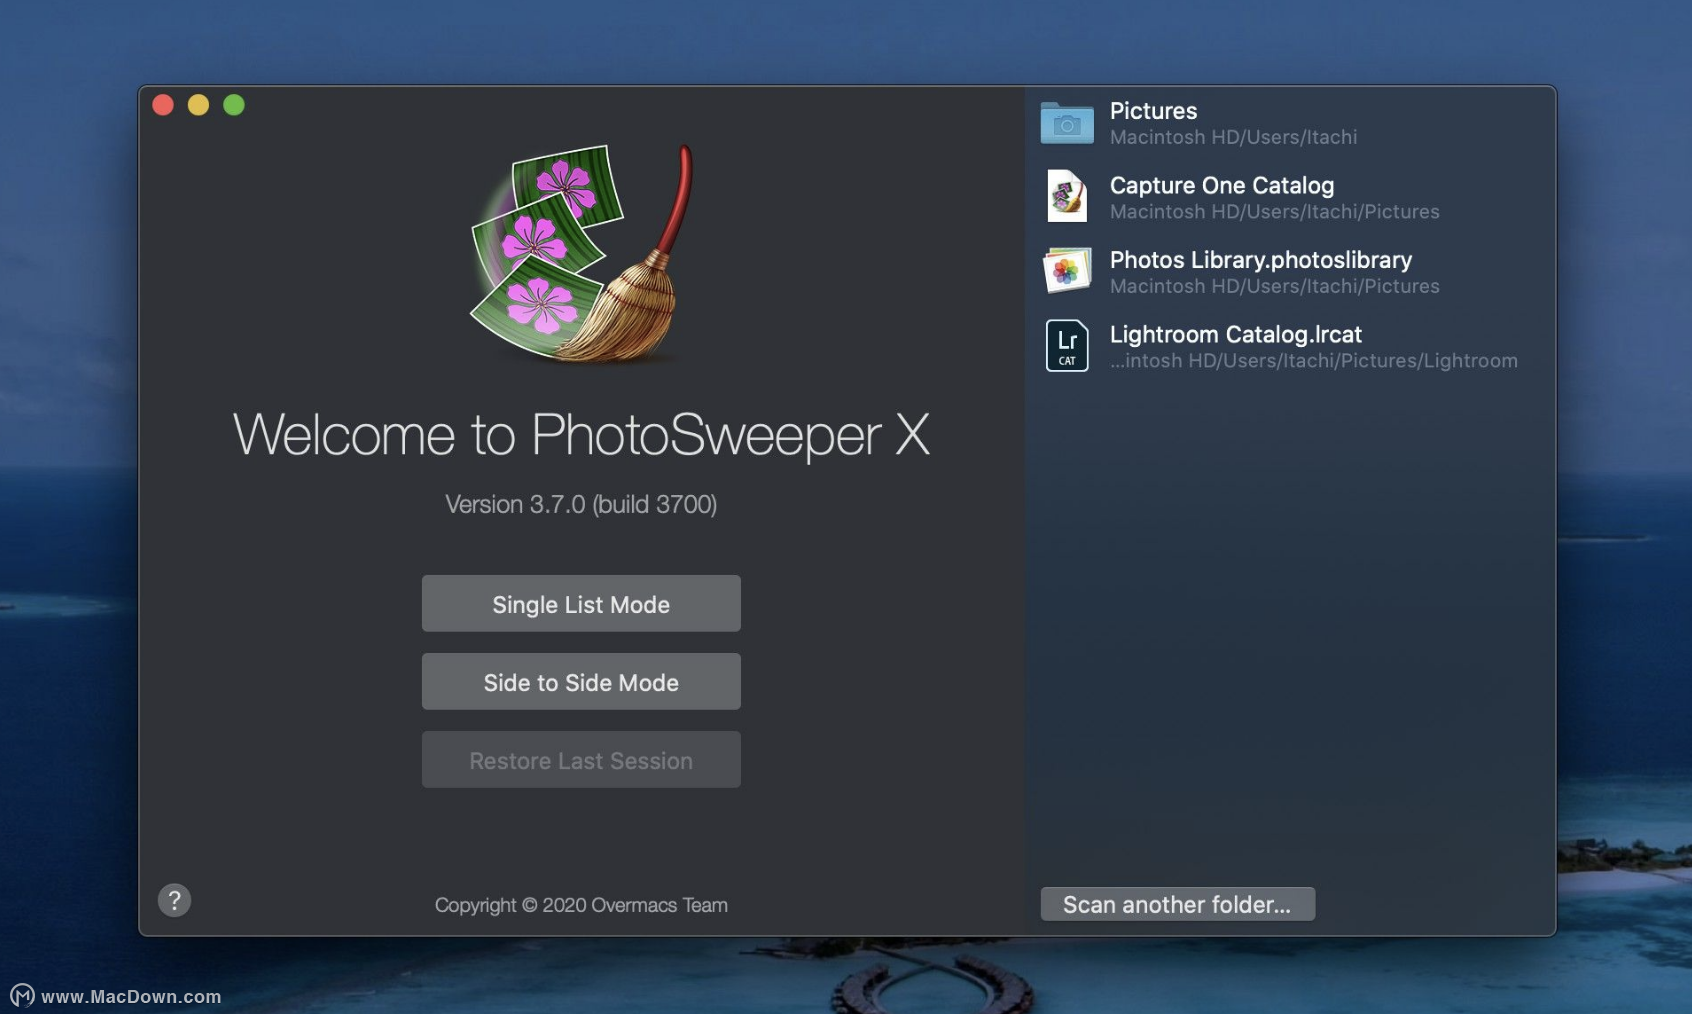The height and width of the screenshot is (1014, 1692).
Task: Click the Capture One Catalog file icon
Action: point(1067,196)
